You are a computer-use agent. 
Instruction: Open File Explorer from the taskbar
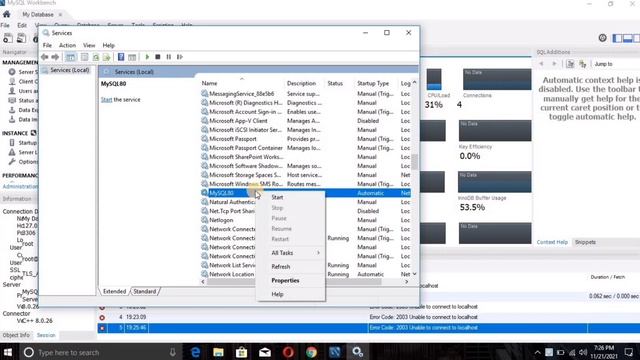(218, 352)
